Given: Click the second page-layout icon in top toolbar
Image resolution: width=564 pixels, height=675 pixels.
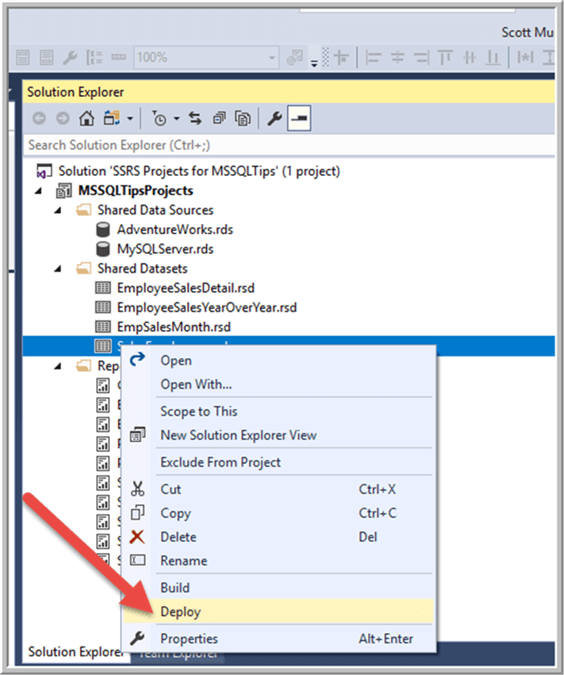Looking at the screenshot, I should pyautogui.click(x=46, y=57).
